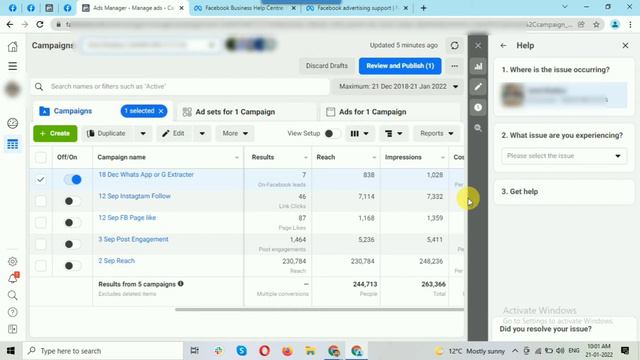Toggle the View Setup switch
Screen dimensions: 640x360
click(333, 133)
